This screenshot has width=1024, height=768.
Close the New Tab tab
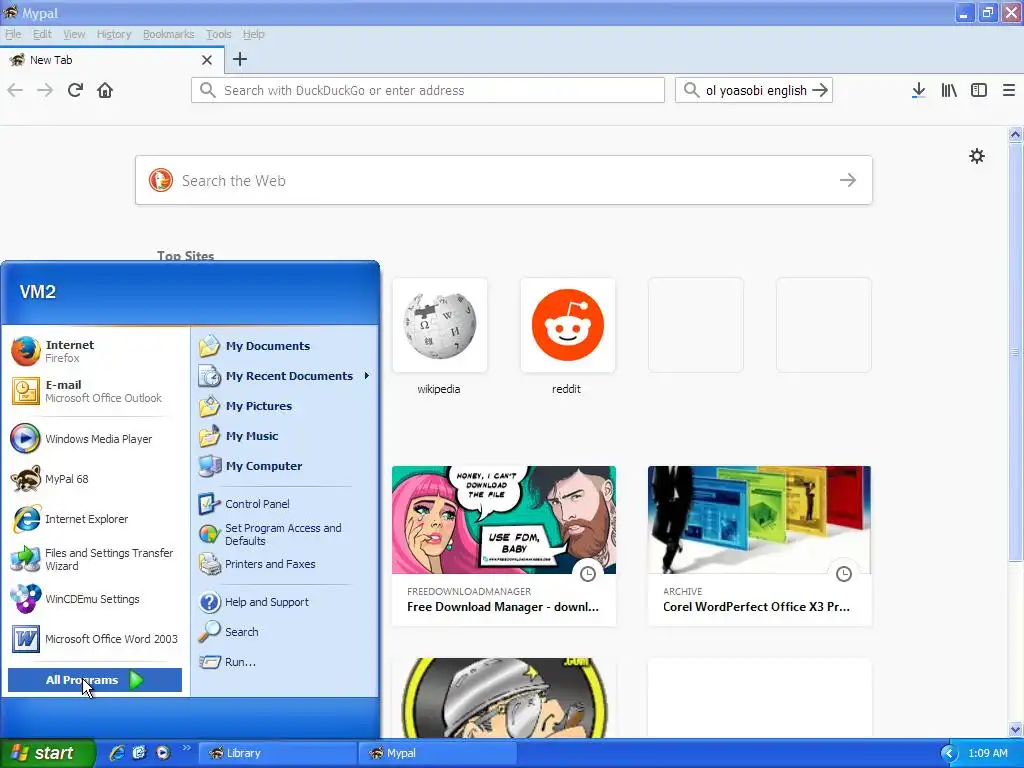click(x=207, y=60)
